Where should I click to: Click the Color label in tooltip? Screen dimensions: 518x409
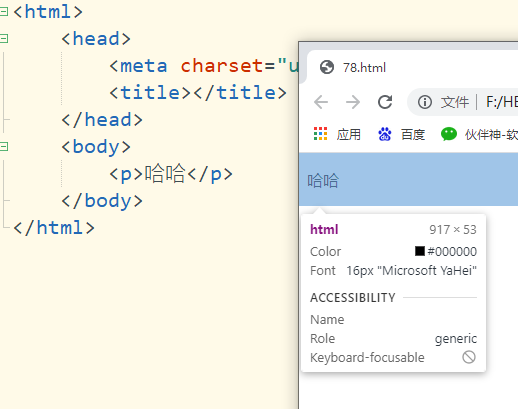325,251
